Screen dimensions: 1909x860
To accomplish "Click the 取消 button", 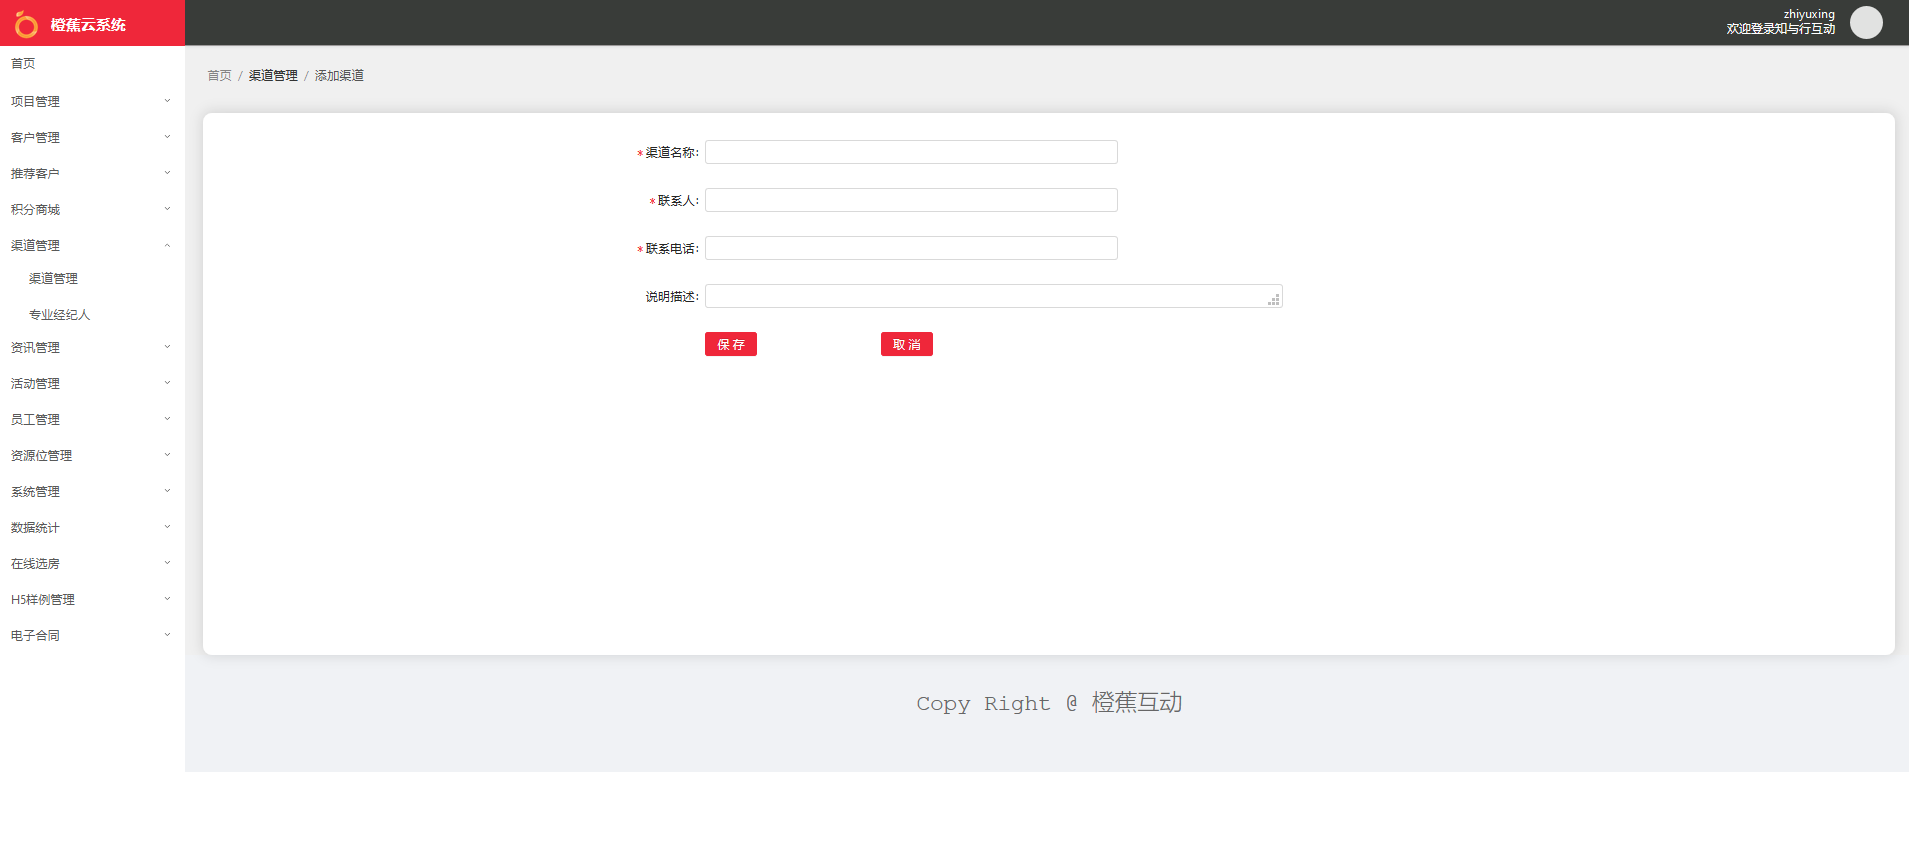I will [x=907, y=344].
